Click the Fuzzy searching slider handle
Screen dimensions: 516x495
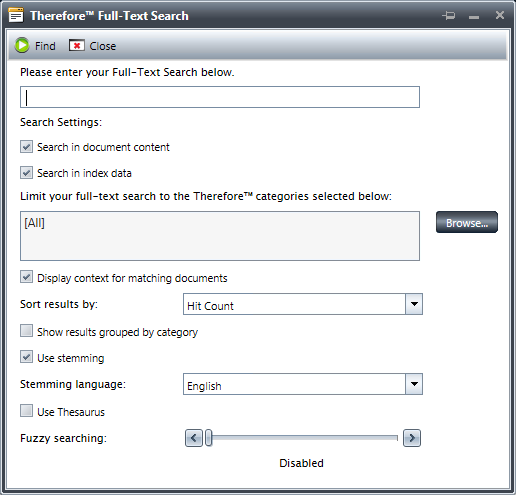(x=209, y=438)
